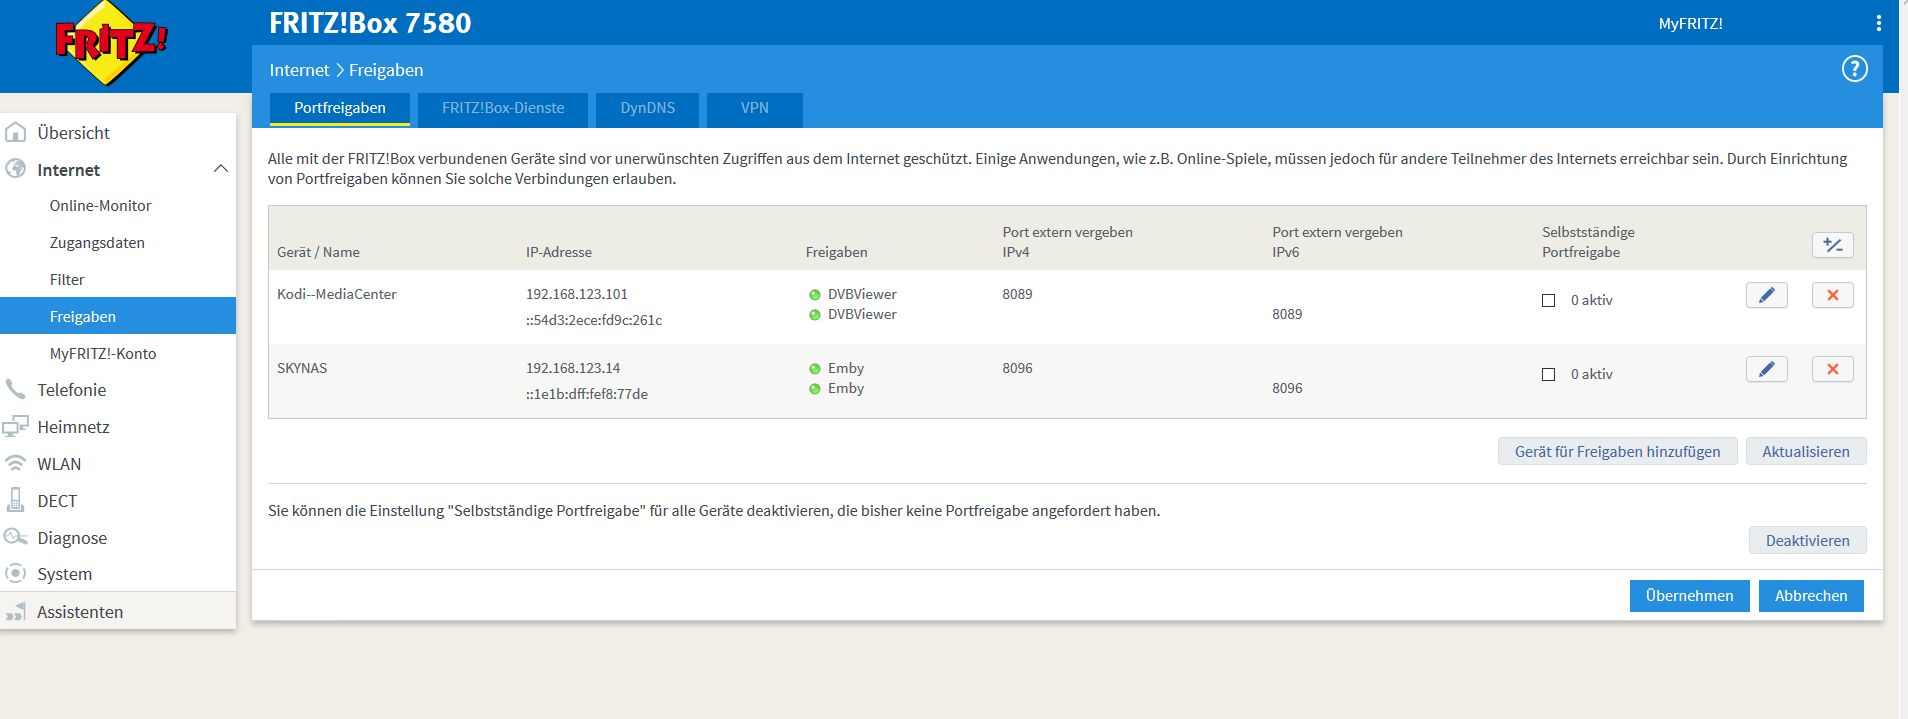
Task: Click the Übernehmen button
Action: pyautogui.click(x=1689, y=595)
